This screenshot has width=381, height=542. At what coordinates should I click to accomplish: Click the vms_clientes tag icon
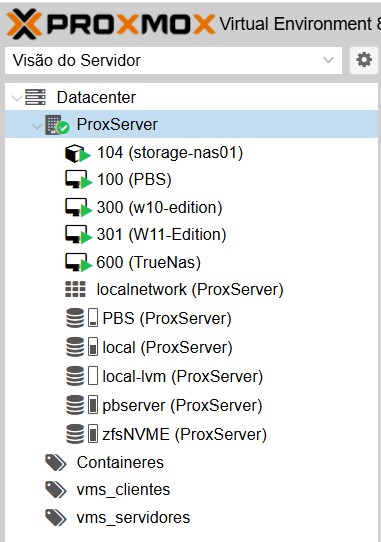(x=56, y=490)
